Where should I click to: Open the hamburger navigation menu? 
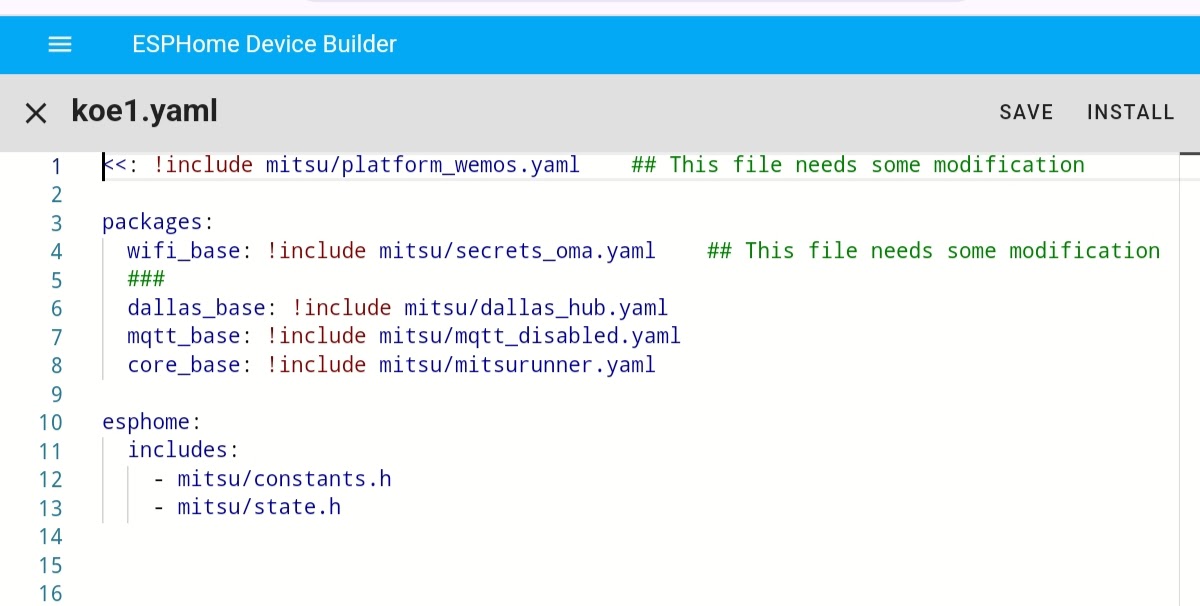click(60, 45)
